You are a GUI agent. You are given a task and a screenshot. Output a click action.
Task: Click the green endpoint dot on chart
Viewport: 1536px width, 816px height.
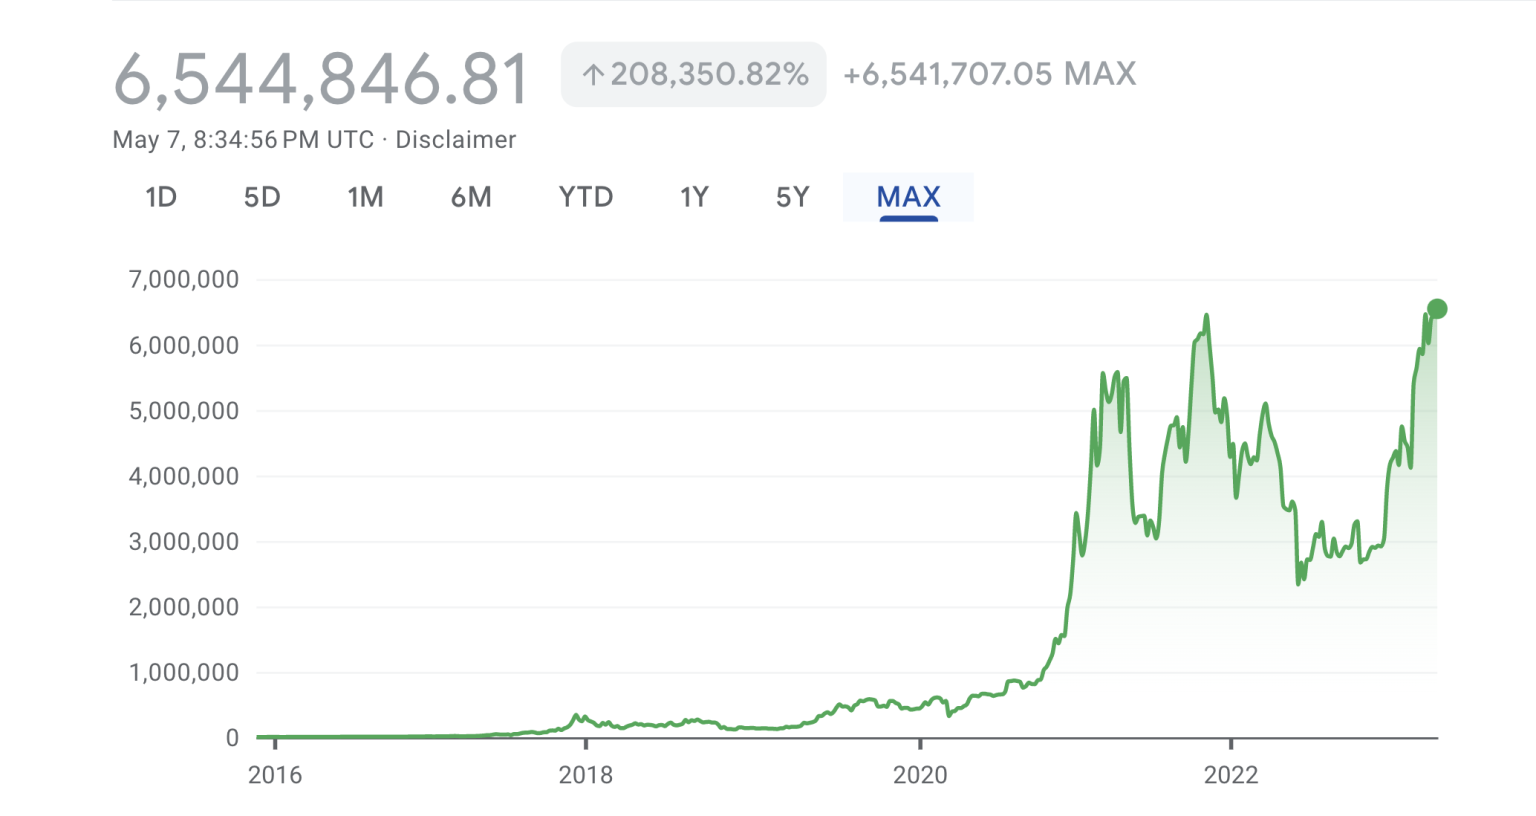pyautogui.click(x=1437, y=309)
